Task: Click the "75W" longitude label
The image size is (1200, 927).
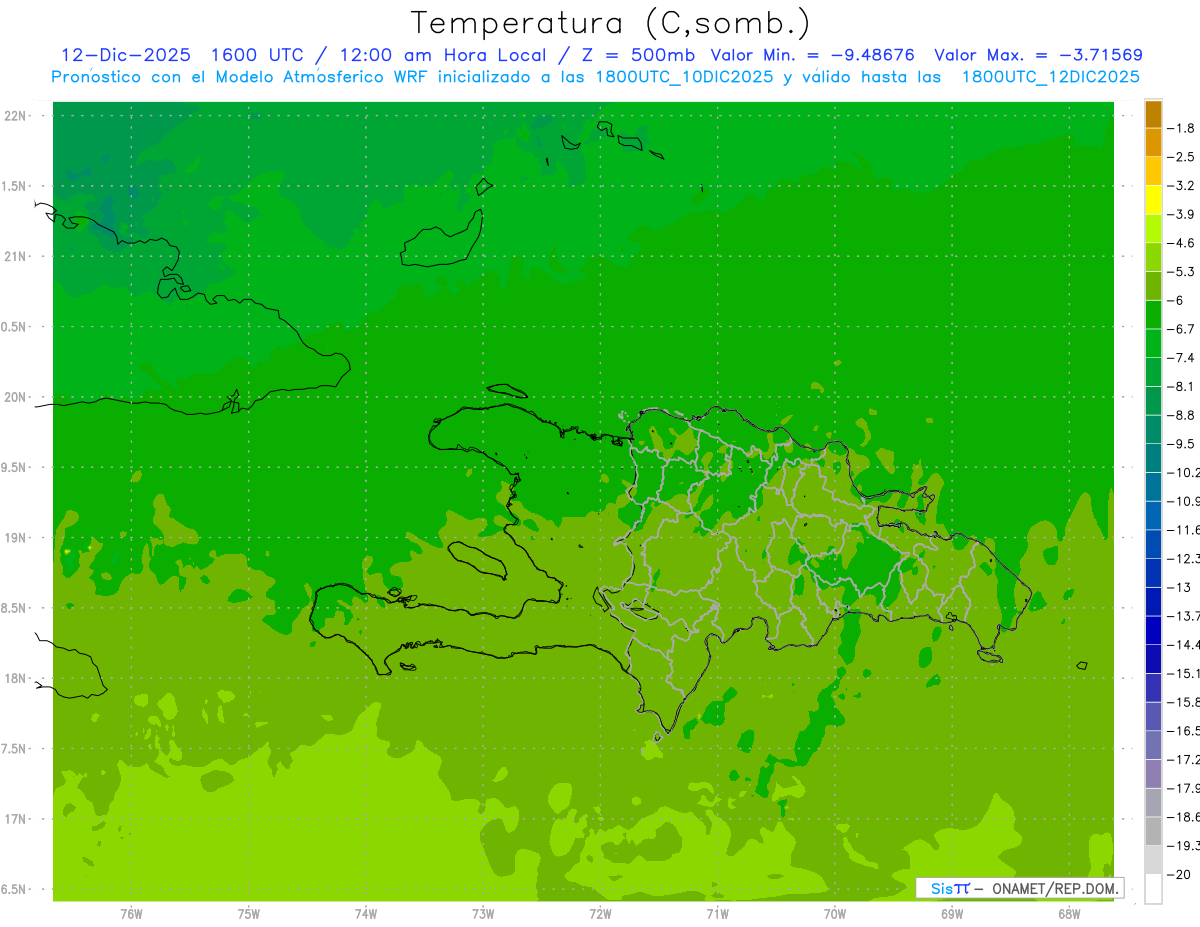Action: click(x=248, y=913)
